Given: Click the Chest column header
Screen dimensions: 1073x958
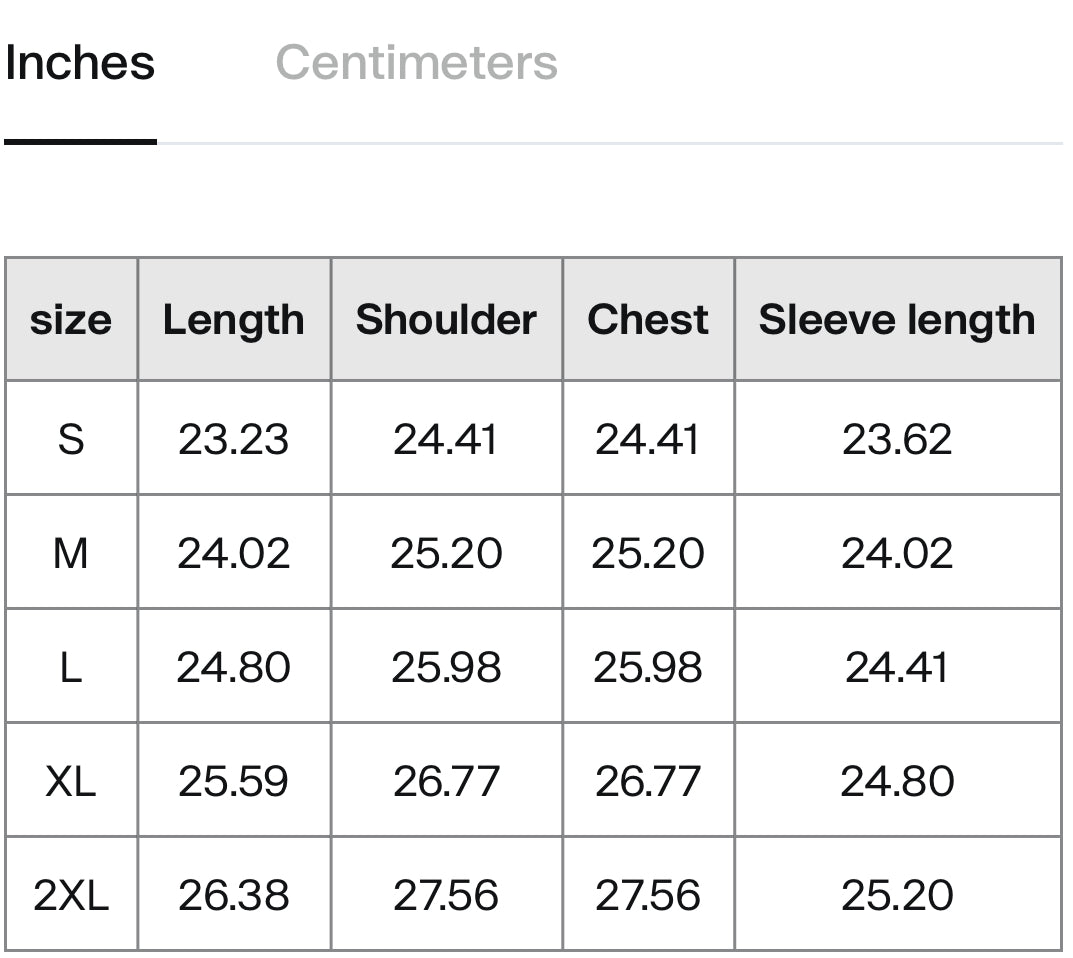Looking at the screenshot, I should pyautogui.click(x=648, y=320).
